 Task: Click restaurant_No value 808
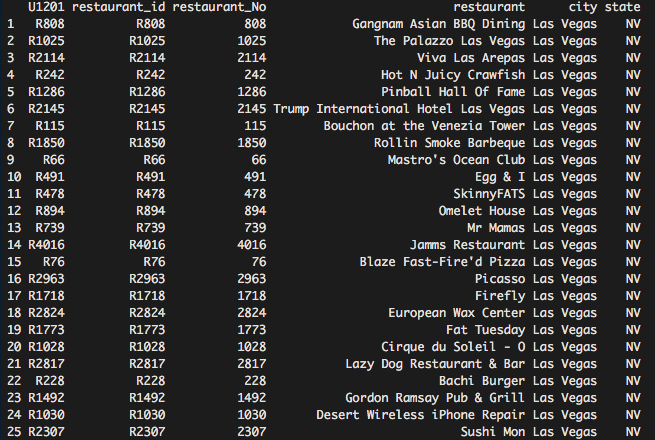255,24
